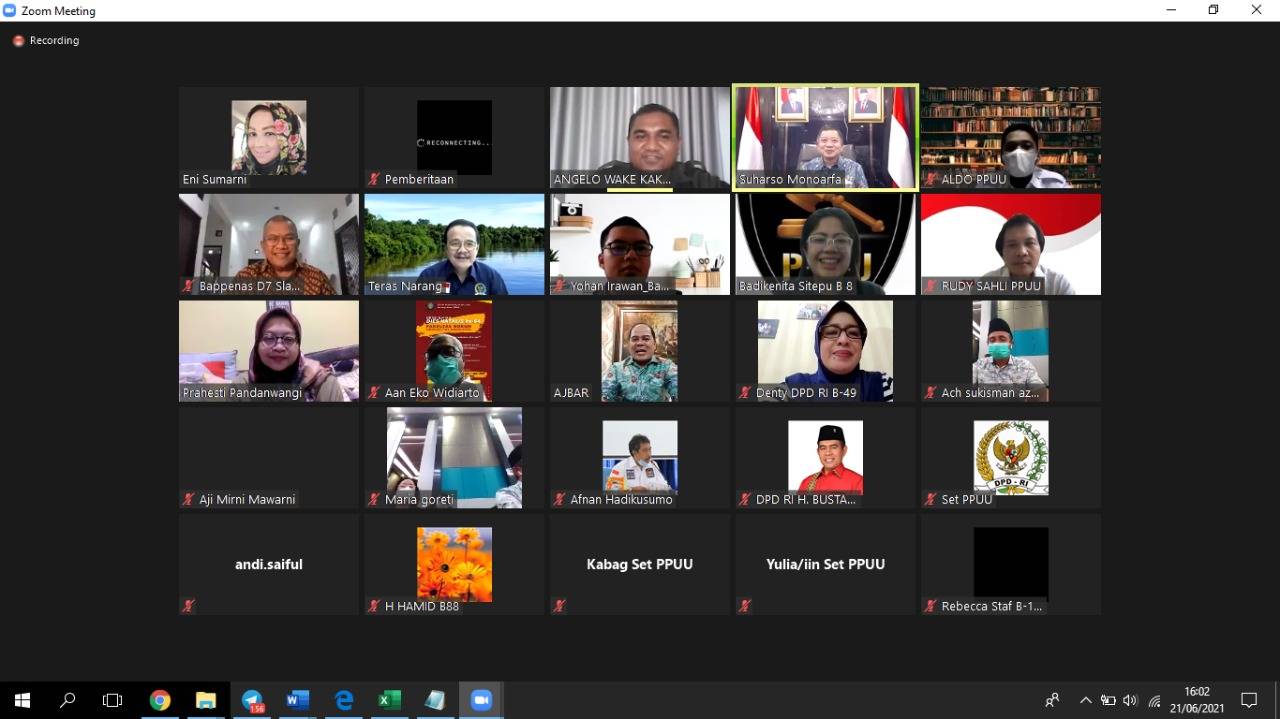Switch to Microsoft Word in the taskbar
1280x719 pixels.
point(297,700)
